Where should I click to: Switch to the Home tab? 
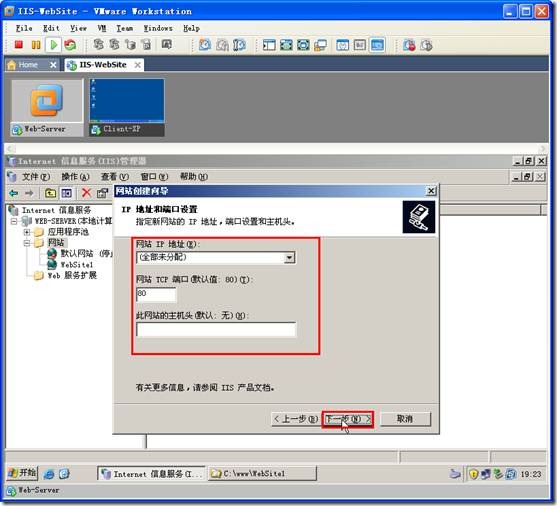pos(28,65)
